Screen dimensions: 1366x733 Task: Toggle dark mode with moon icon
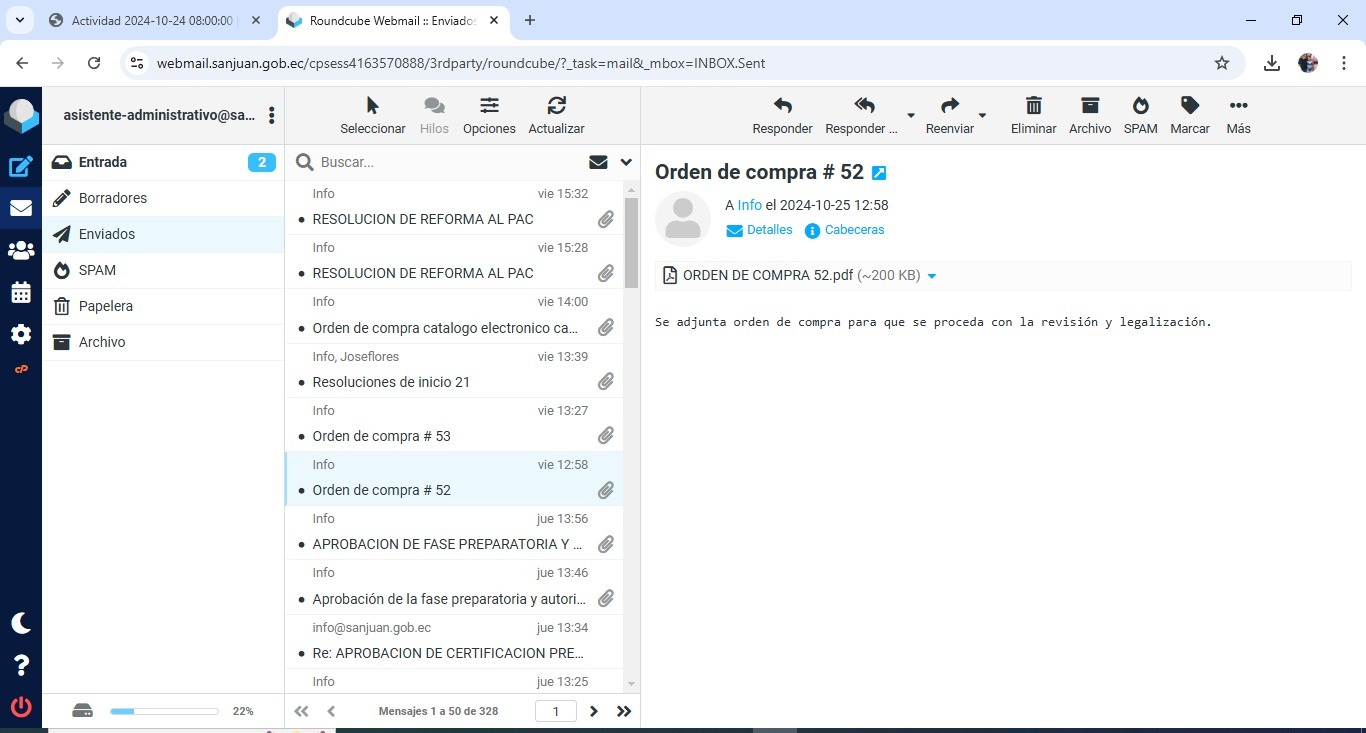point(21,623)
